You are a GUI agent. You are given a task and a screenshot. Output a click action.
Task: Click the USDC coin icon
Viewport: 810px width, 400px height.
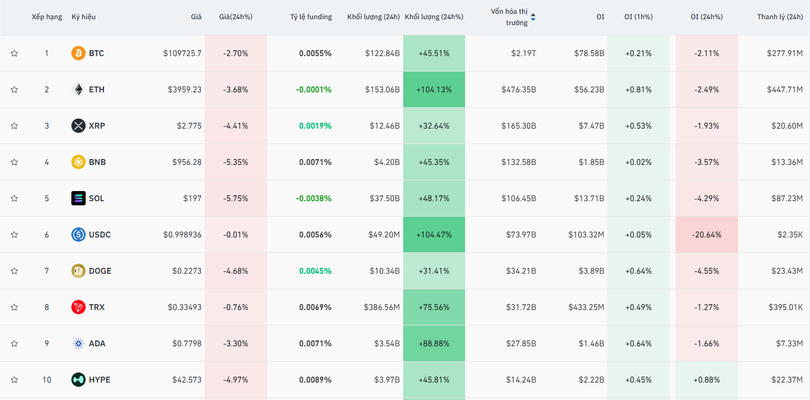click(78, 235)
